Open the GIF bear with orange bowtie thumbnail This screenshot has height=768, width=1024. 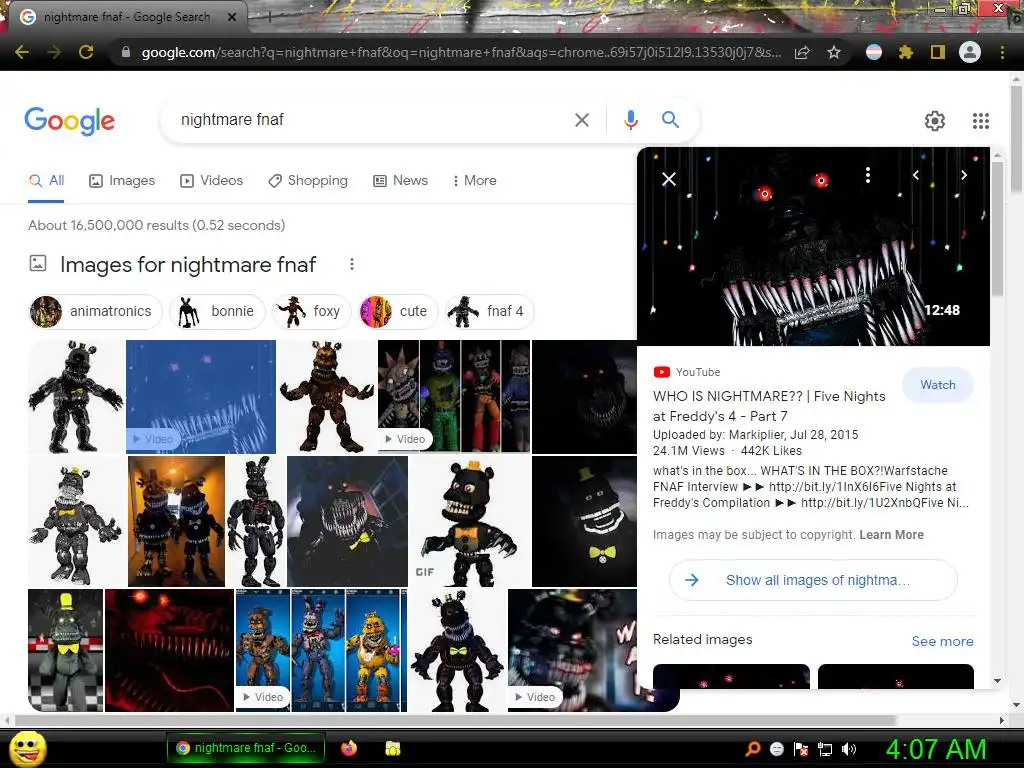pyautogui.click(x=470, y=521)
